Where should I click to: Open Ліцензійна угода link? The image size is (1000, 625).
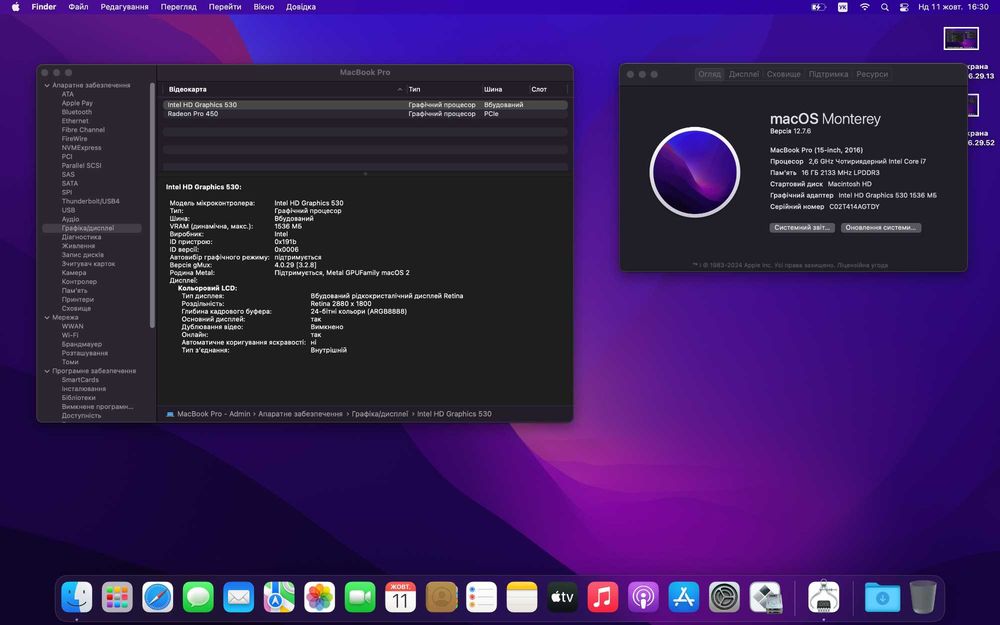pos(862,265)
